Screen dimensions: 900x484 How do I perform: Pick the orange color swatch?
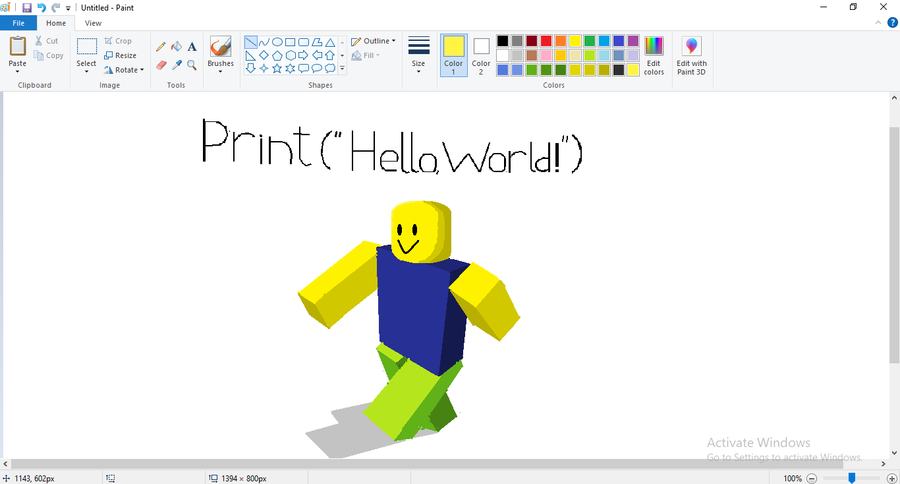pyautogui.click(x=561, y=41)
